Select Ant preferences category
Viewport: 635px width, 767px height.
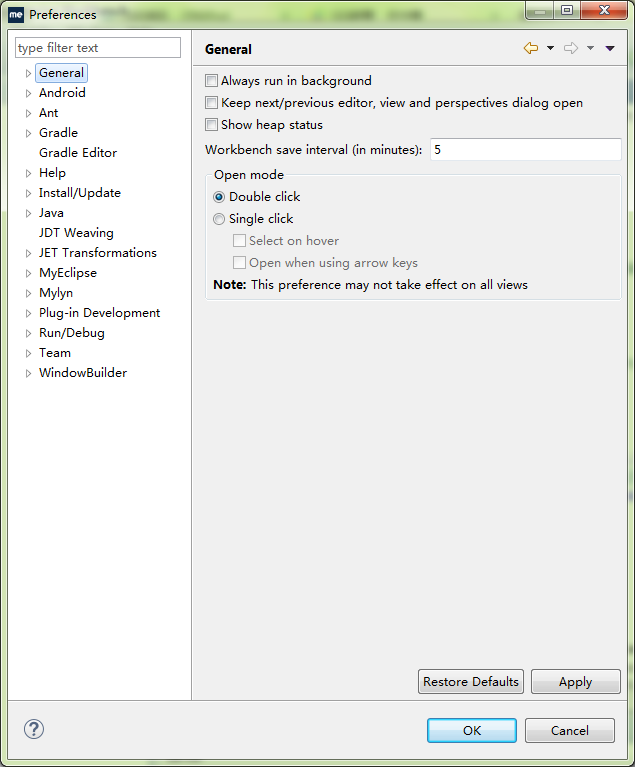(x=48, y=113)
